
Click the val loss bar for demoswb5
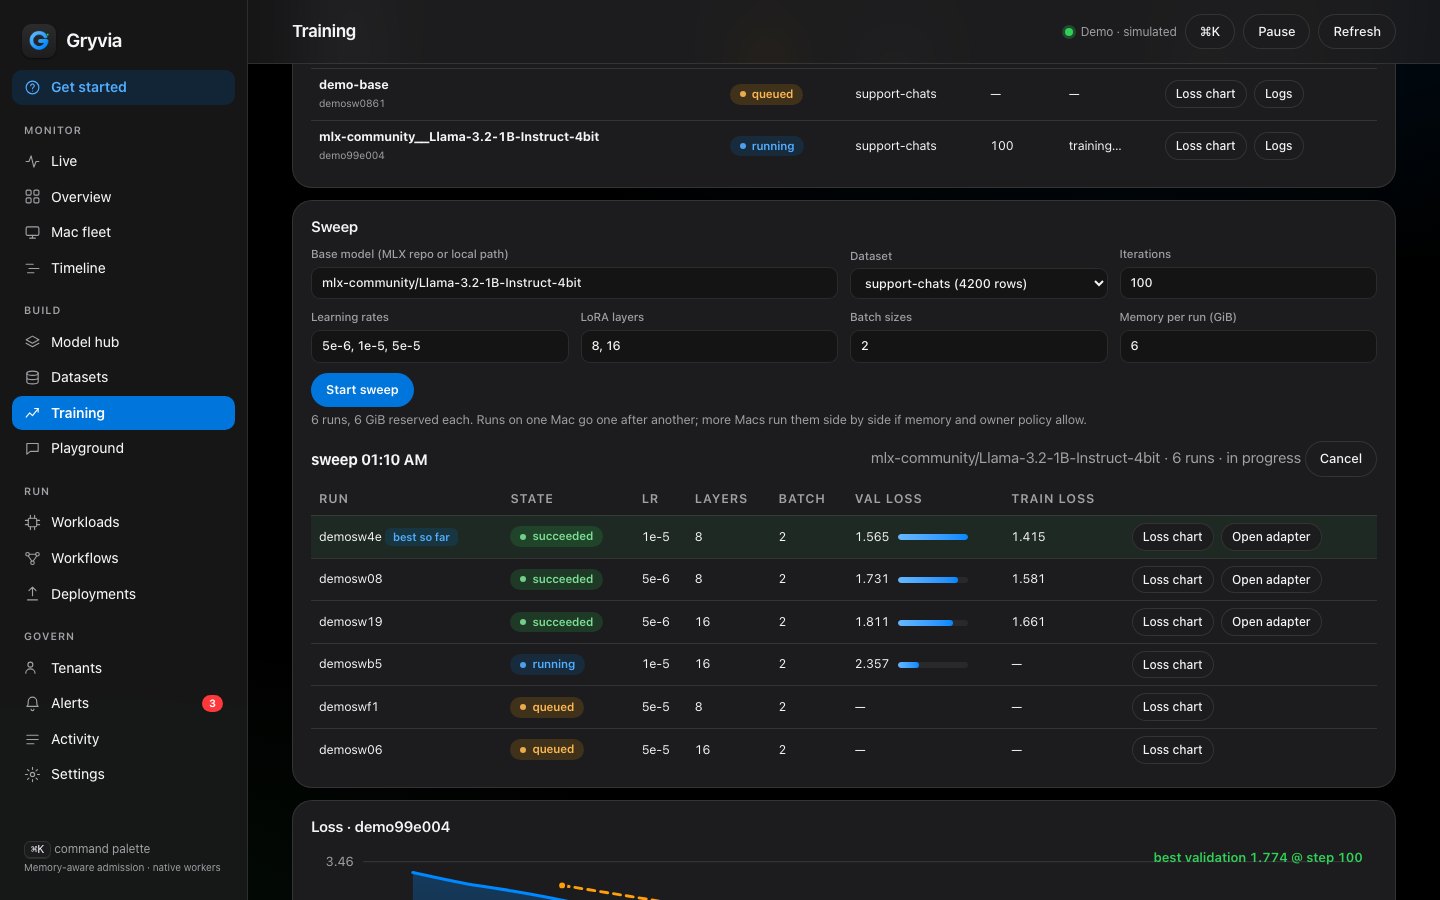(x=933, y=665)
